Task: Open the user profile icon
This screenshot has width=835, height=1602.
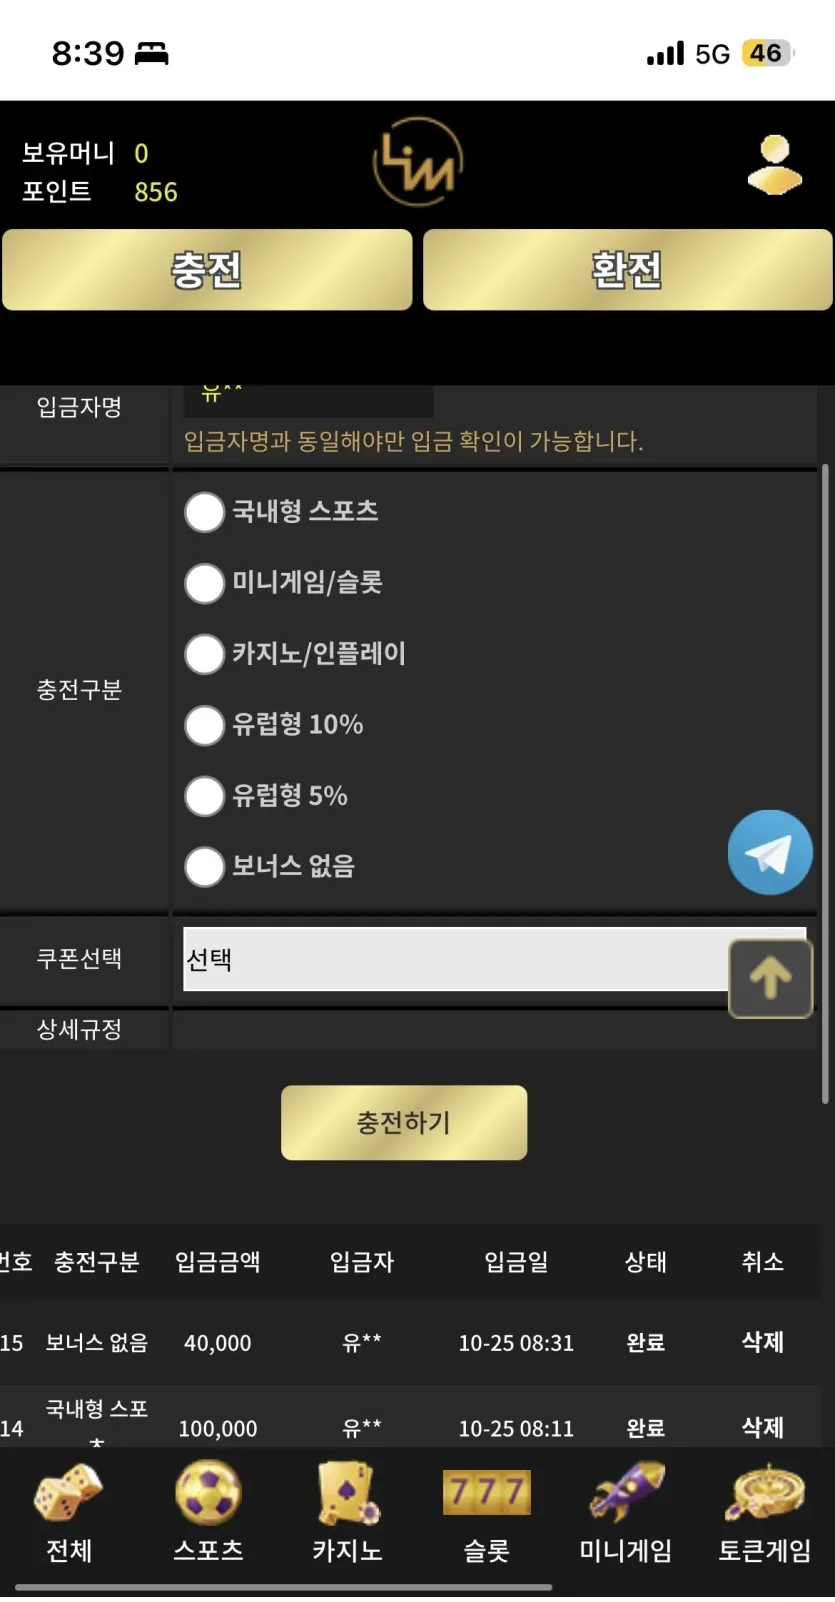Action: [775, 165]
